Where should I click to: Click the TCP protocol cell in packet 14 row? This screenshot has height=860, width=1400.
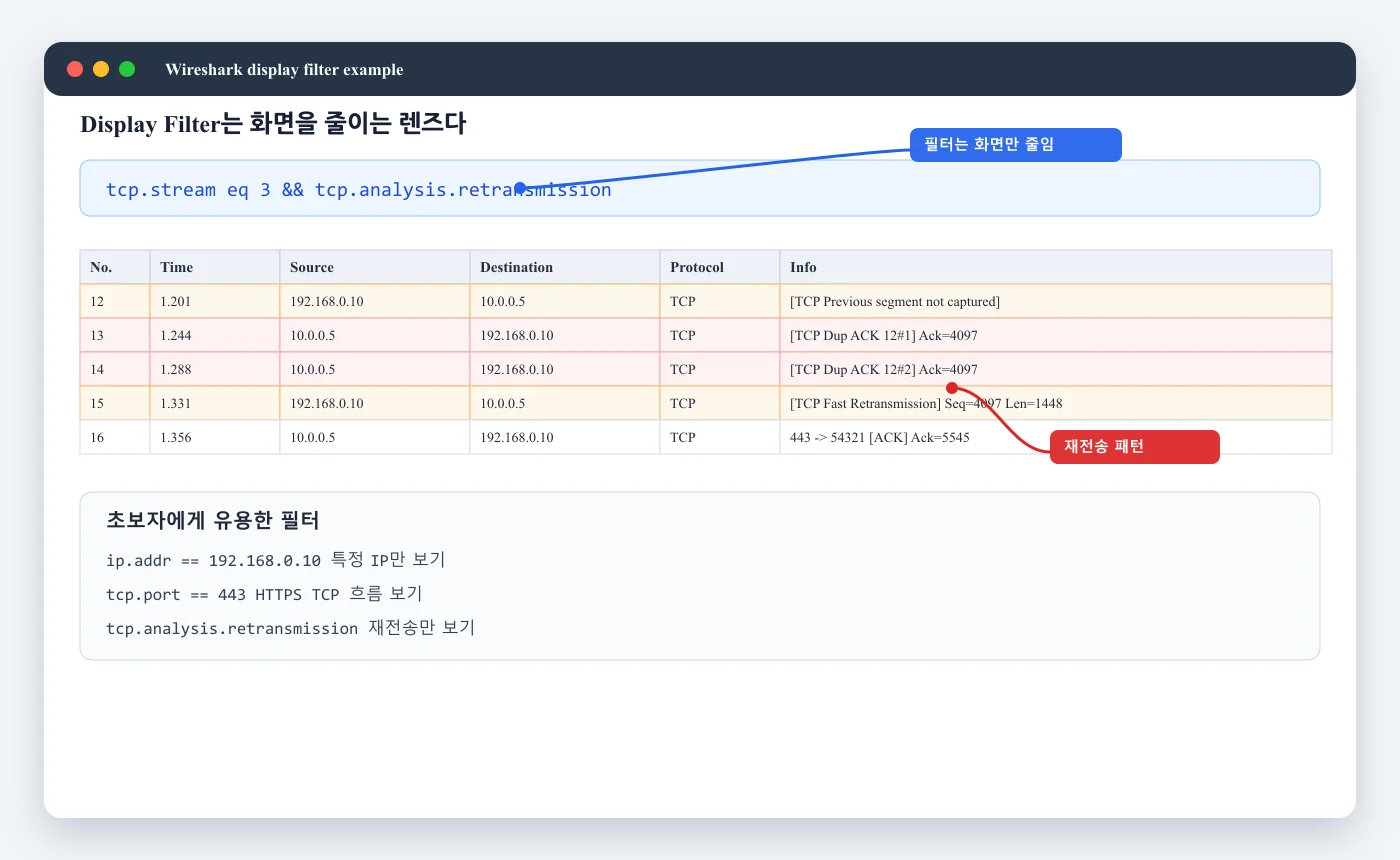pos(720,369)
